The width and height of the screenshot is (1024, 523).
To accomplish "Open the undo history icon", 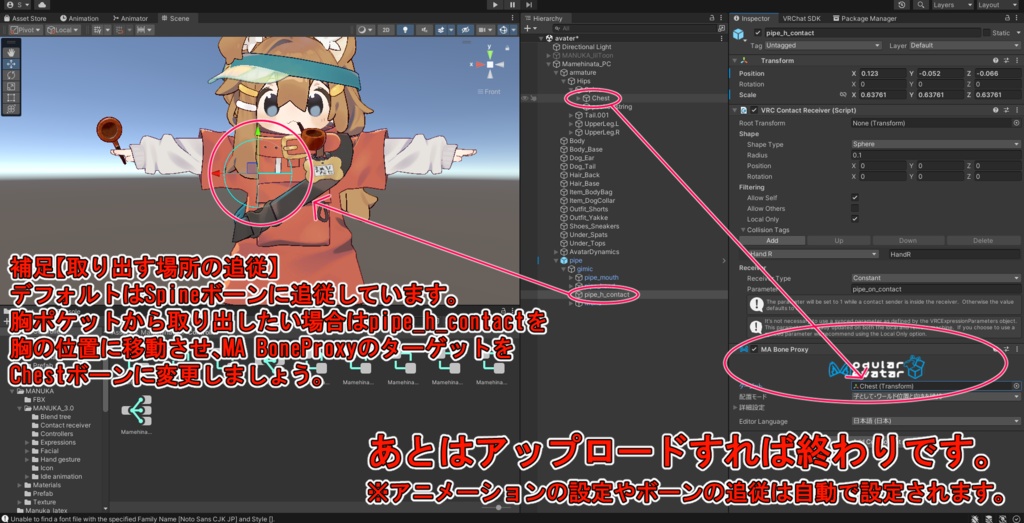I will tap(902, 5).
